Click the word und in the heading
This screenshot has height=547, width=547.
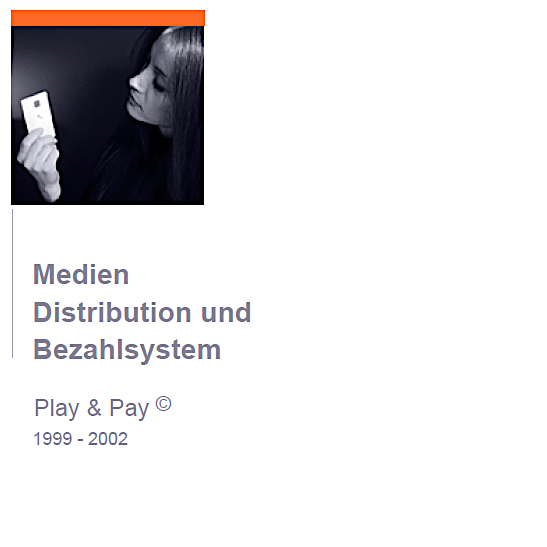click(x=226, y=312)
